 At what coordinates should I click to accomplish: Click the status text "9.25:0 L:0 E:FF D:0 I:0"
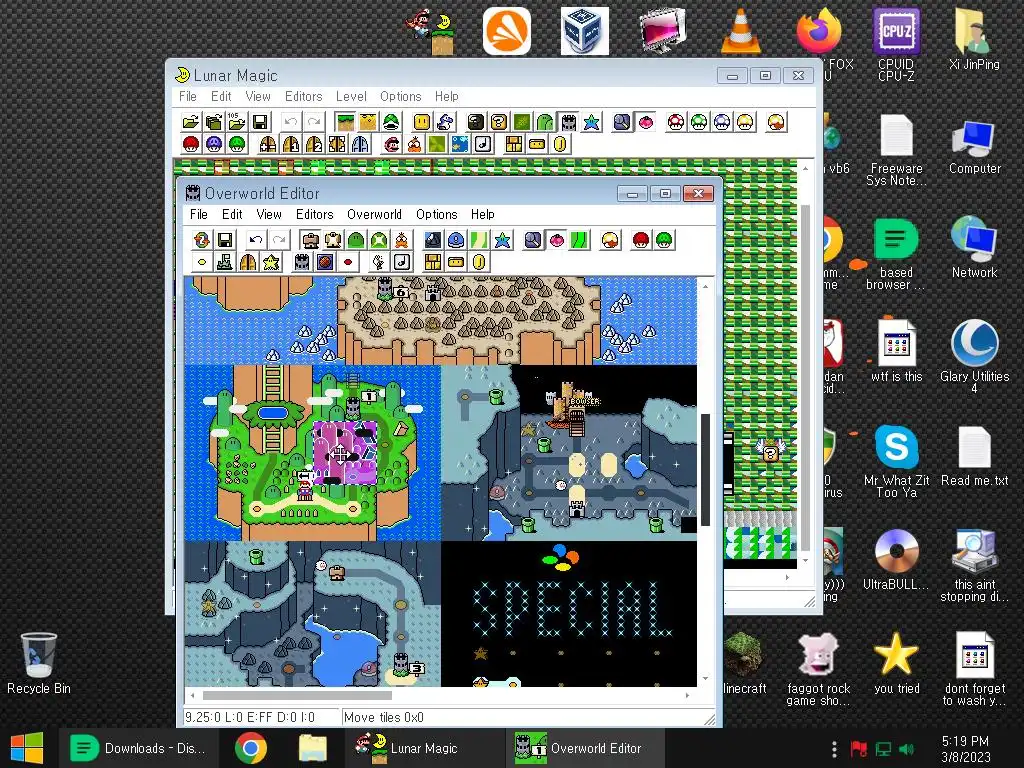pos(250,717)
